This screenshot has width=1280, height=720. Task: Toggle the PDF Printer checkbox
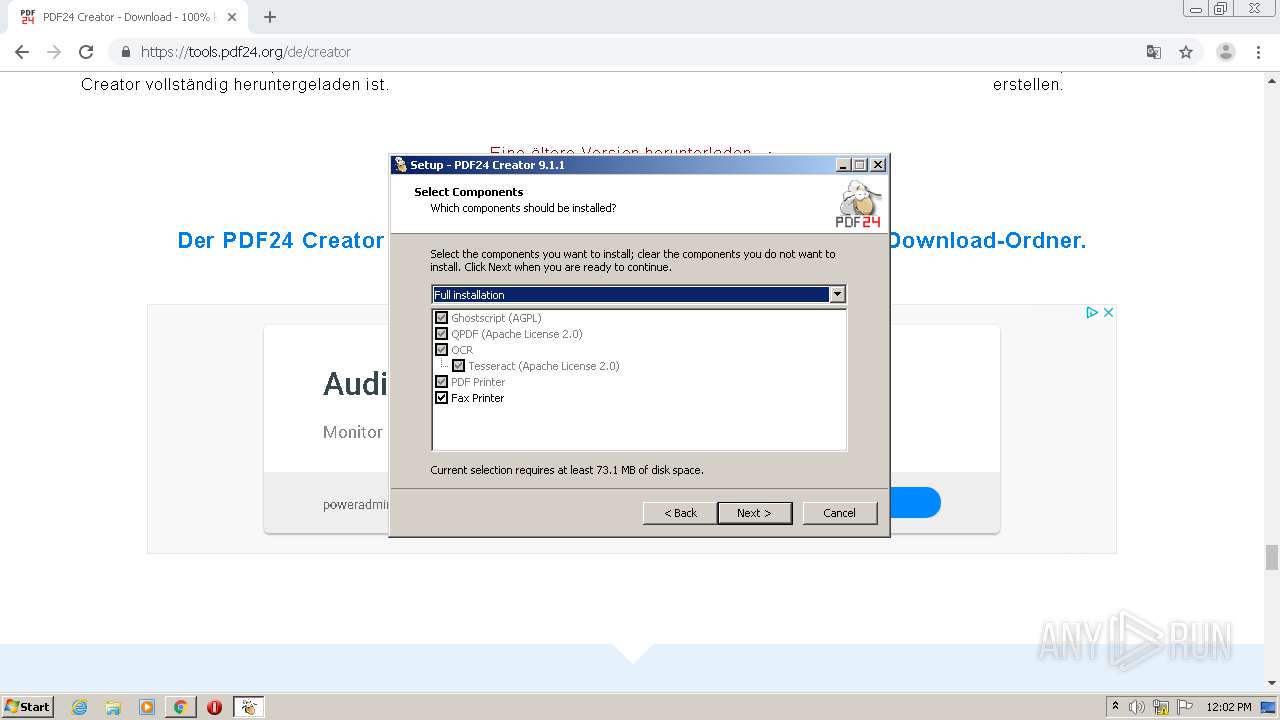pos(441,382)
